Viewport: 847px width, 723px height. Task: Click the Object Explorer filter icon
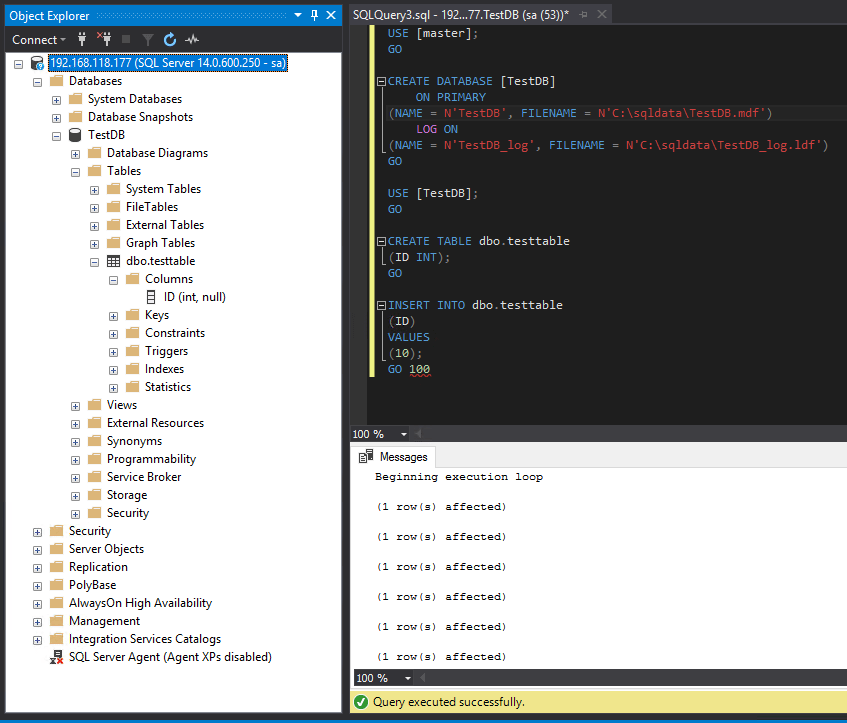tap(148, 40)
